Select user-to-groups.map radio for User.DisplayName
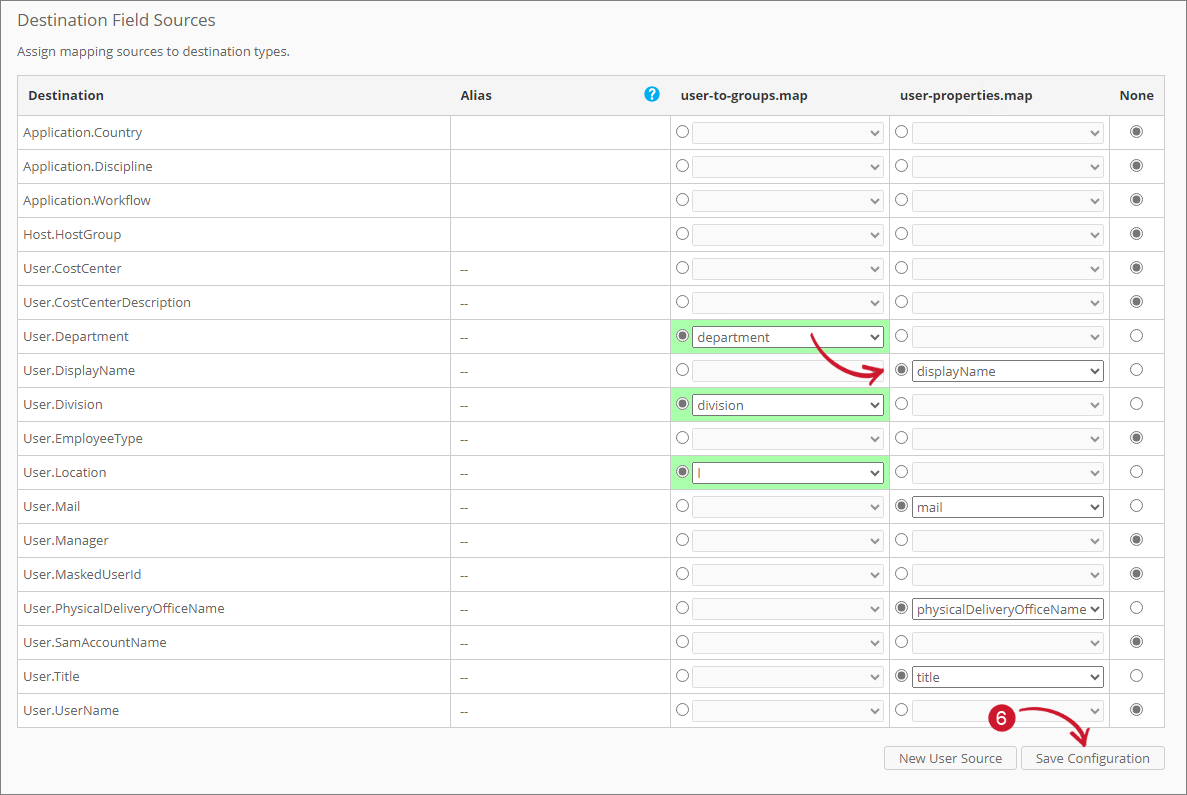Image resolution: width=1187 pixels, height=795 pixels. [x=682, y=369]
